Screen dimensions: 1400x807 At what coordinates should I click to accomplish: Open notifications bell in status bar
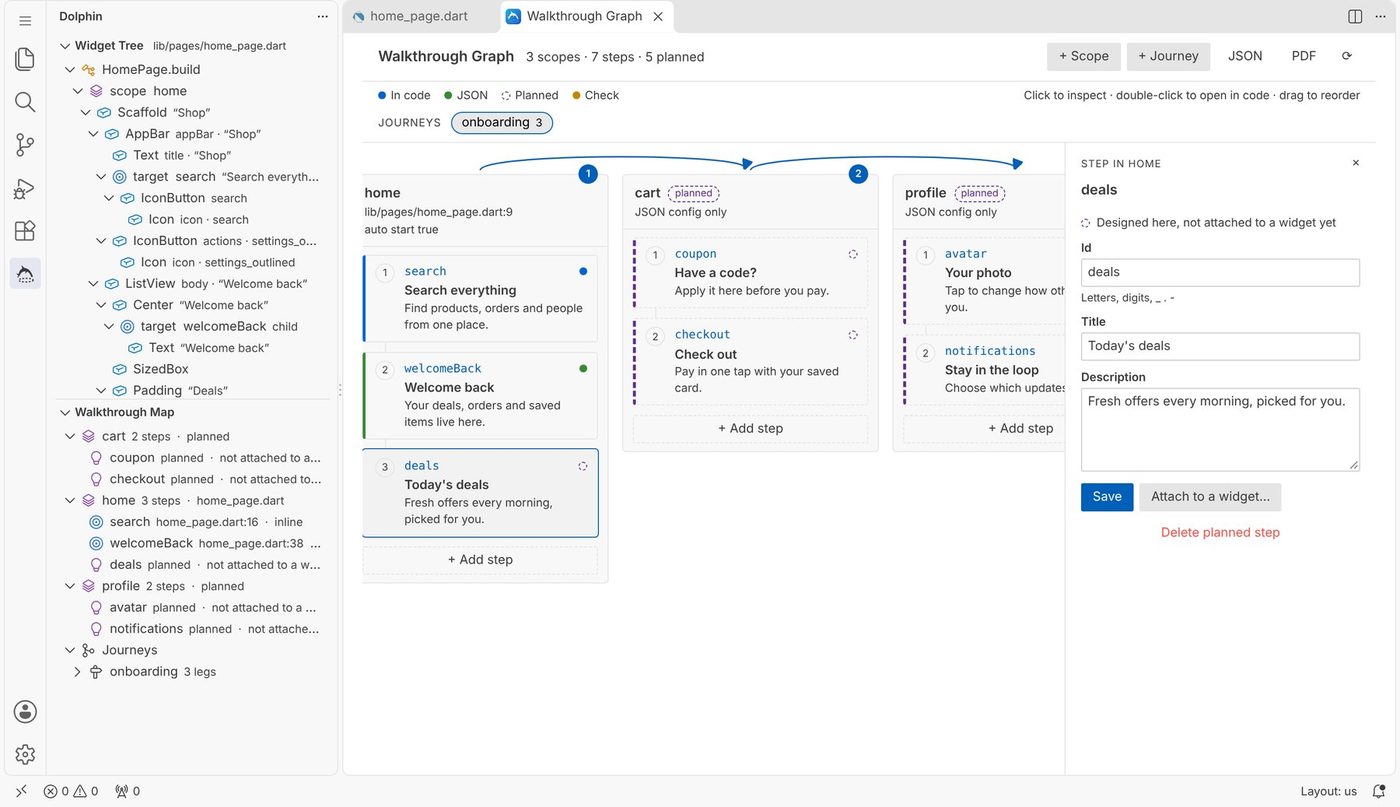point(1379,791)
